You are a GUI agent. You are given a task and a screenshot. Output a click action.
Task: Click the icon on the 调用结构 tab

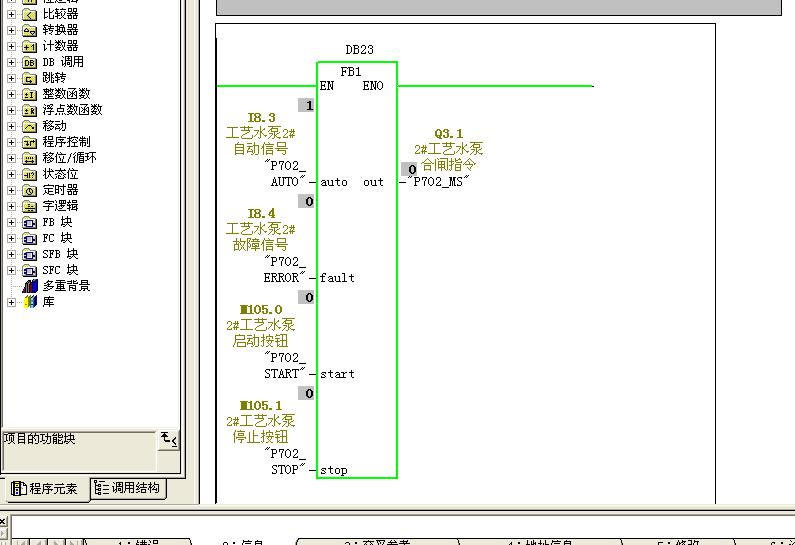(101, 488)
